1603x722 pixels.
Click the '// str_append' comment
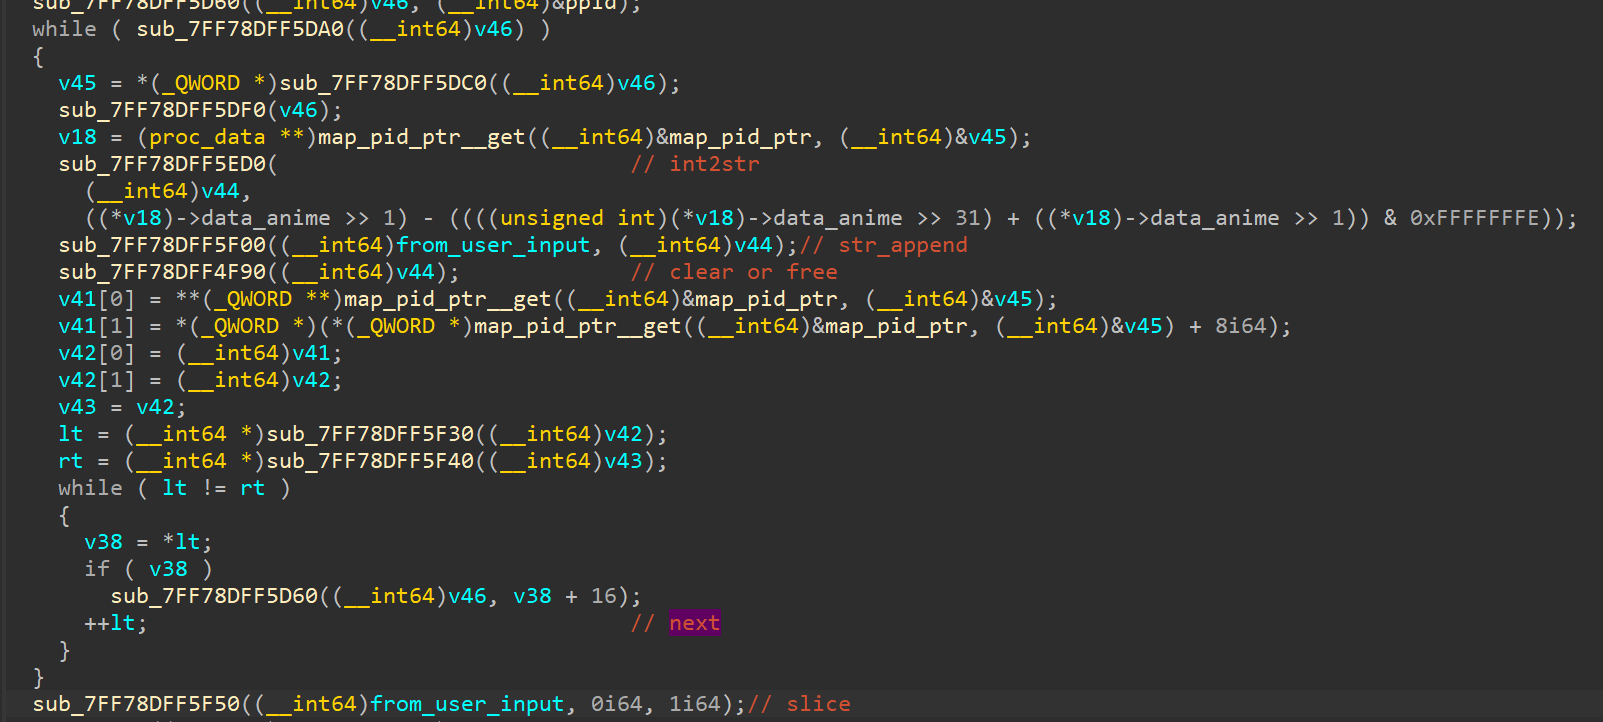point(884,245)
